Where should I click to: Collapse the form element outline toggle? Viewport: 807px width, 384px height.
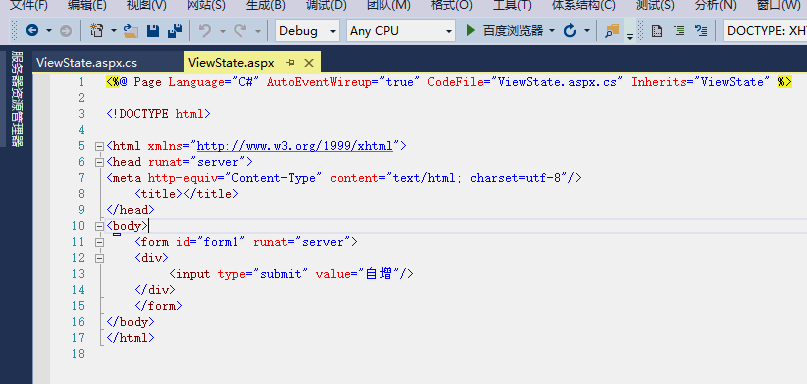coord(99,242)
